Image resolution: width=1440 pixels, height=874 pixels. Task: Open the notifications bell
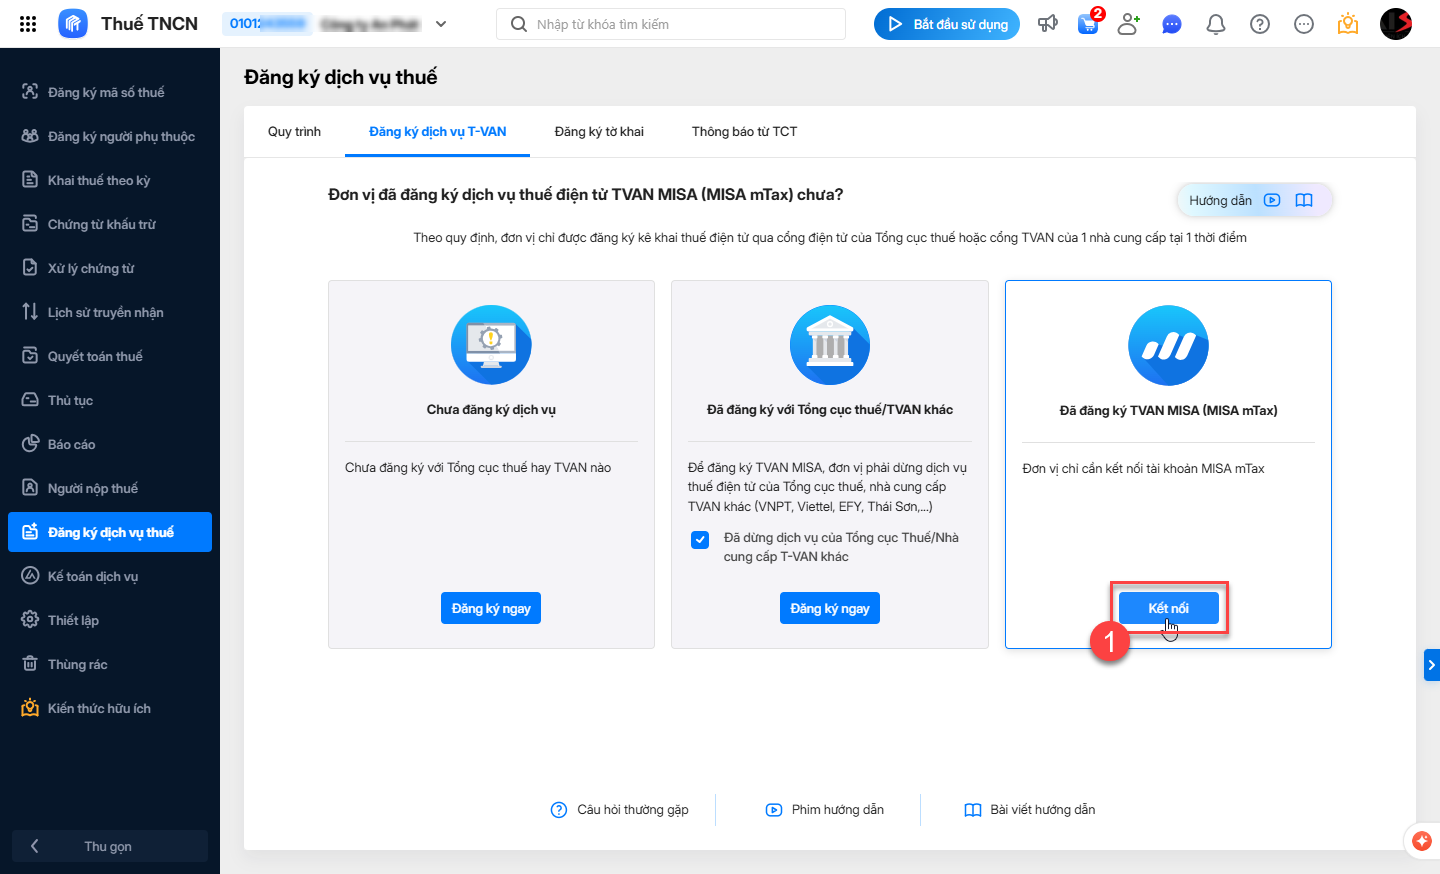pyautogui.click(x=1216, y=24)
